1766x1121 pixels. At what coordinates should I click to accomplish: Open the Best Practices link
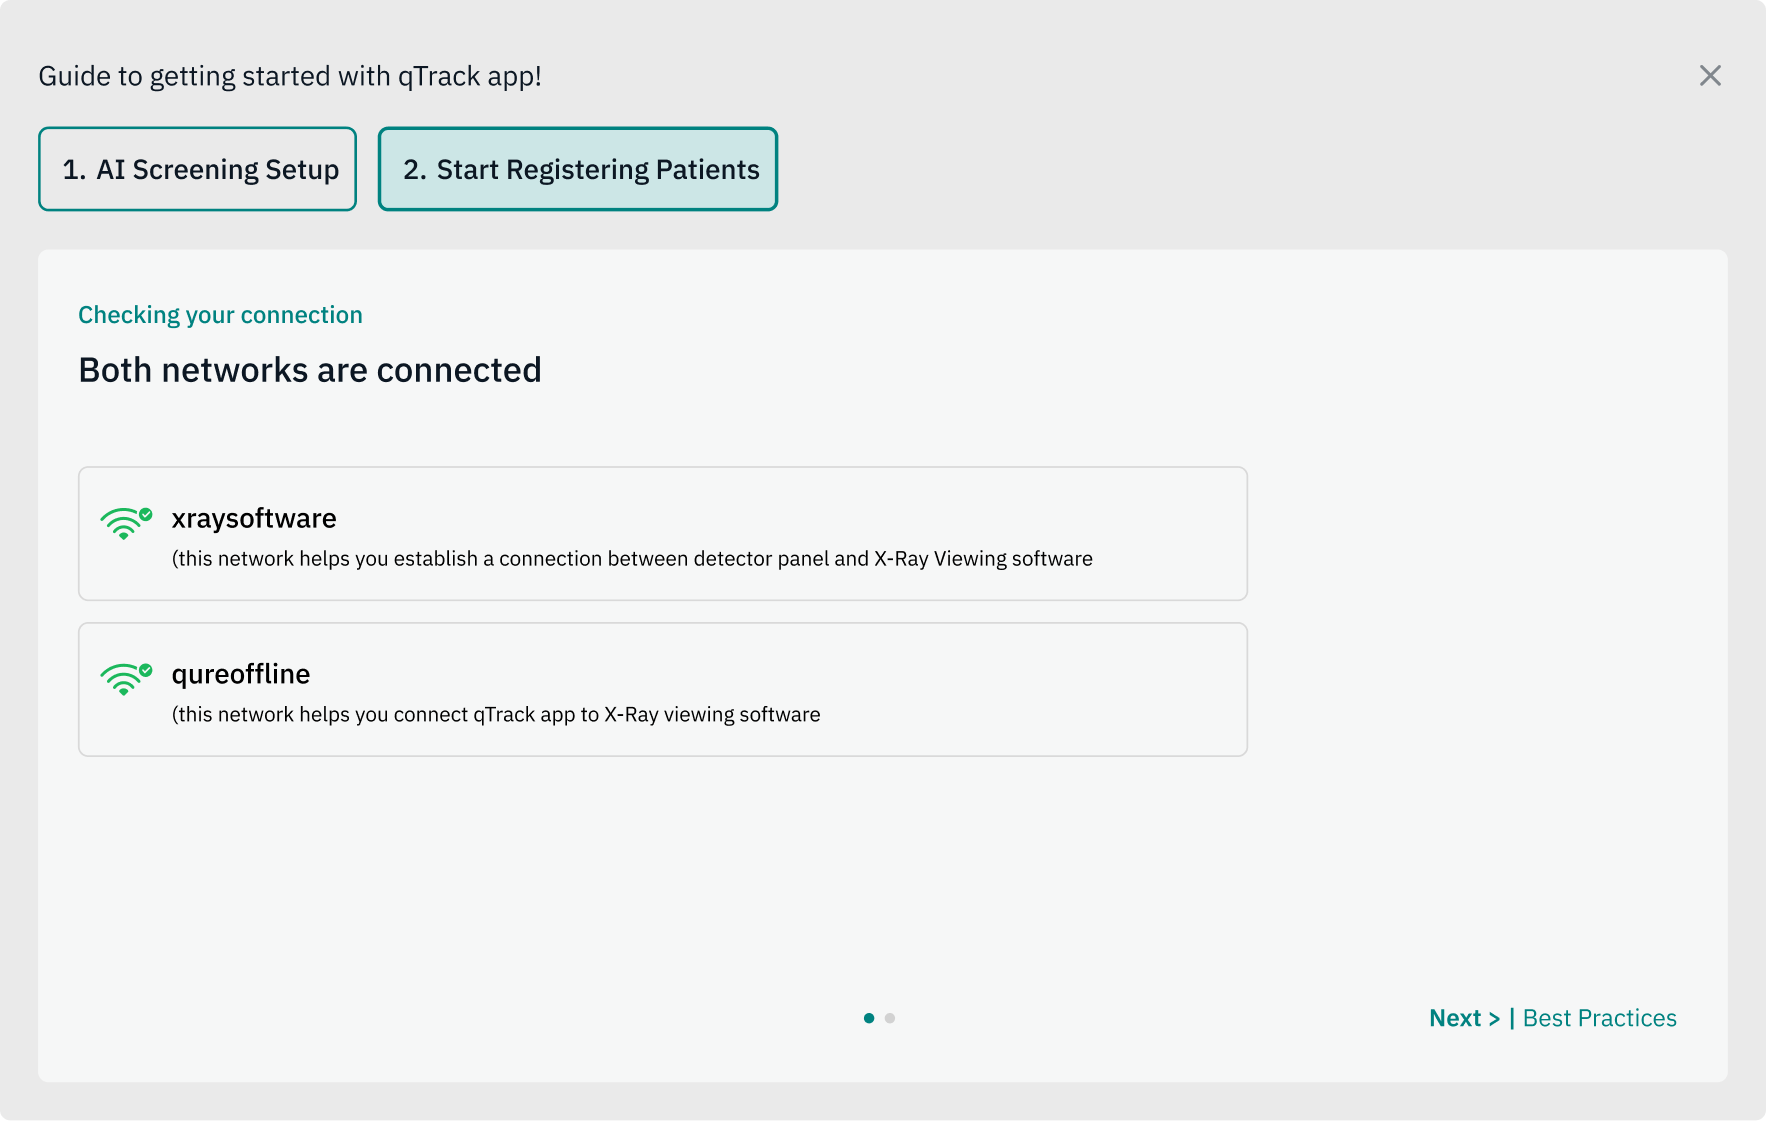[1599, 1018]
